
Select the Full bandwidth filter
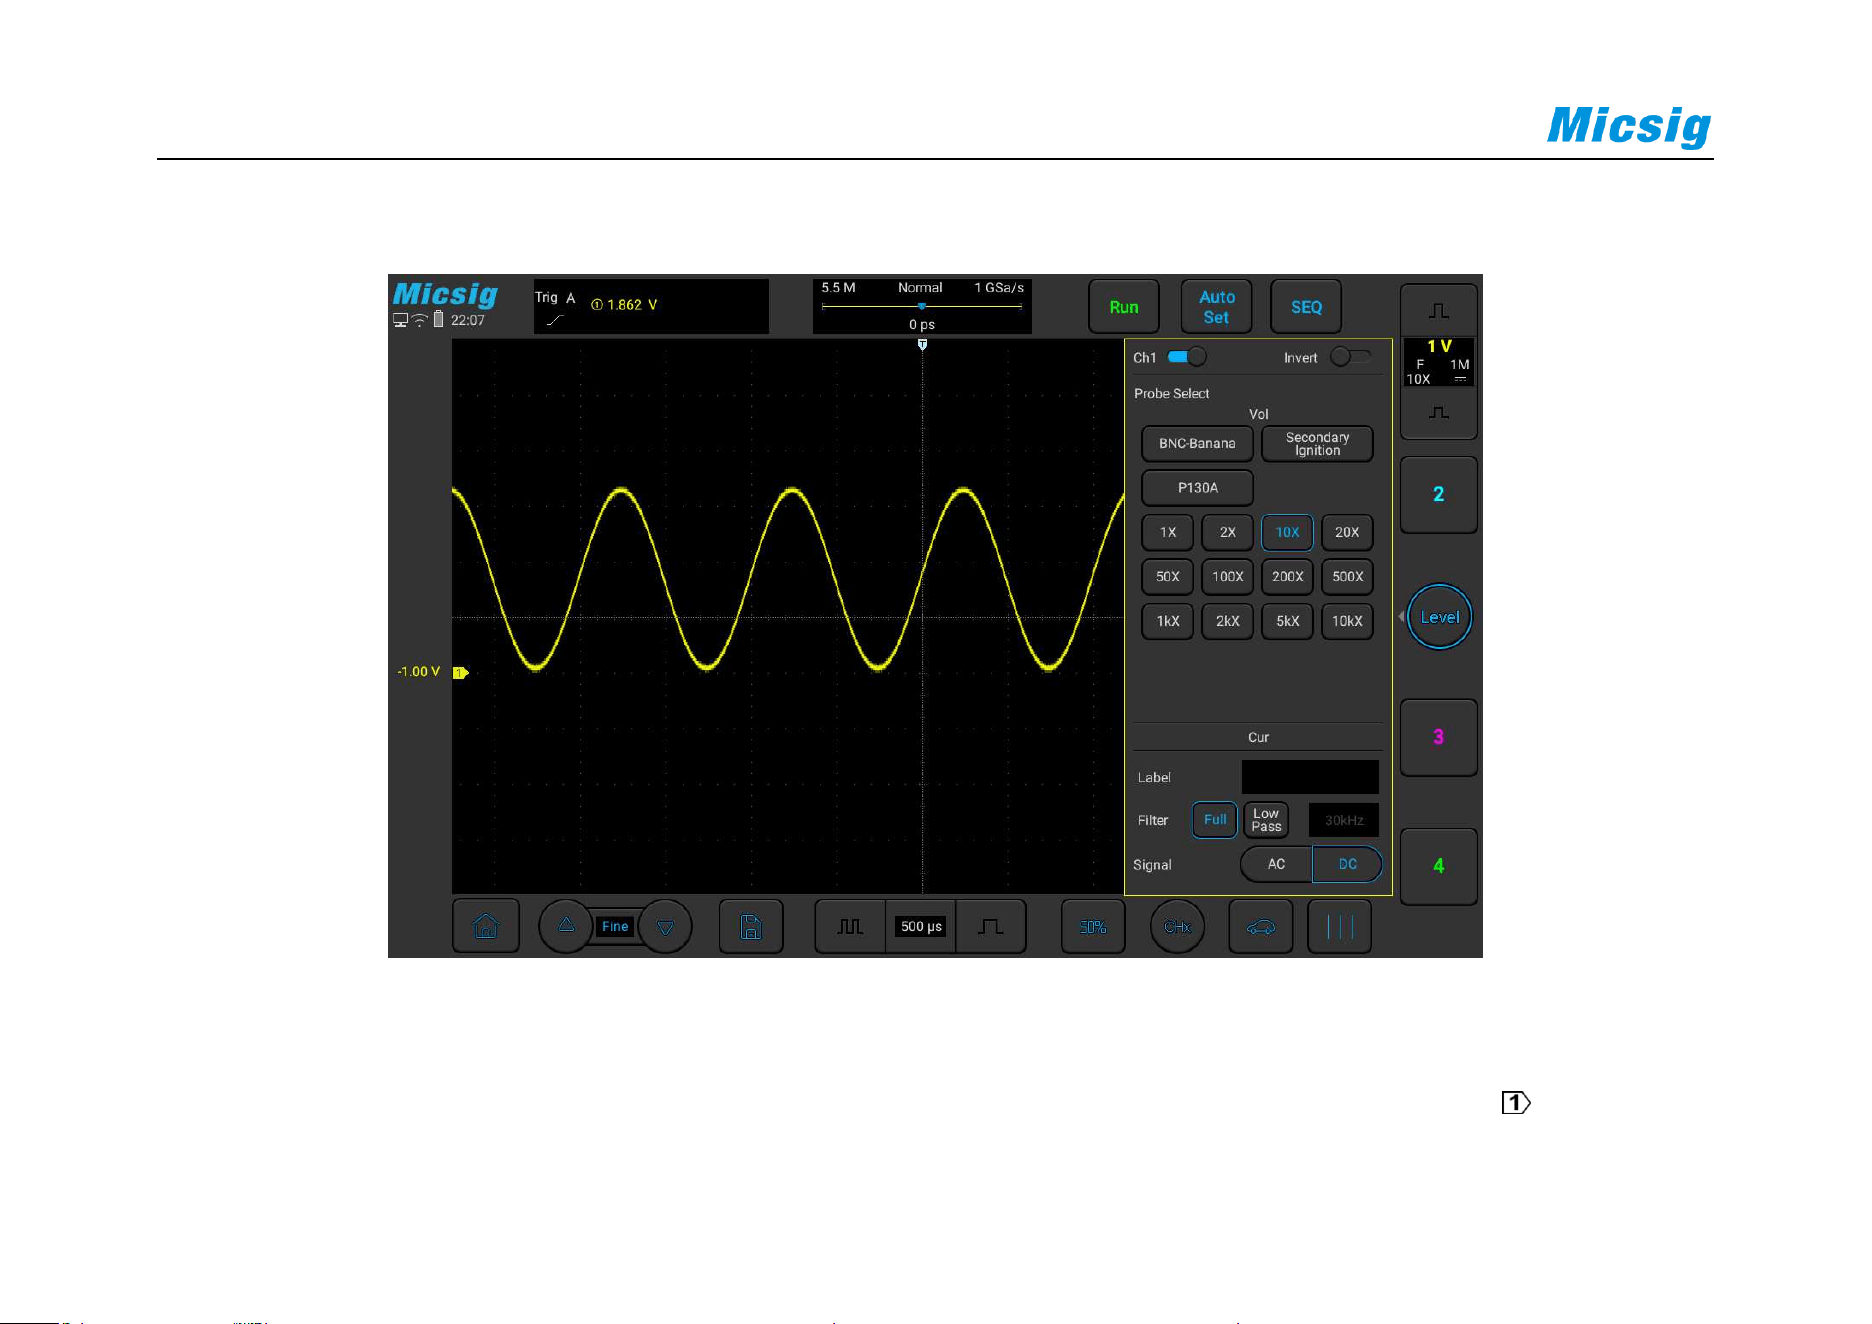[1215, 820]
